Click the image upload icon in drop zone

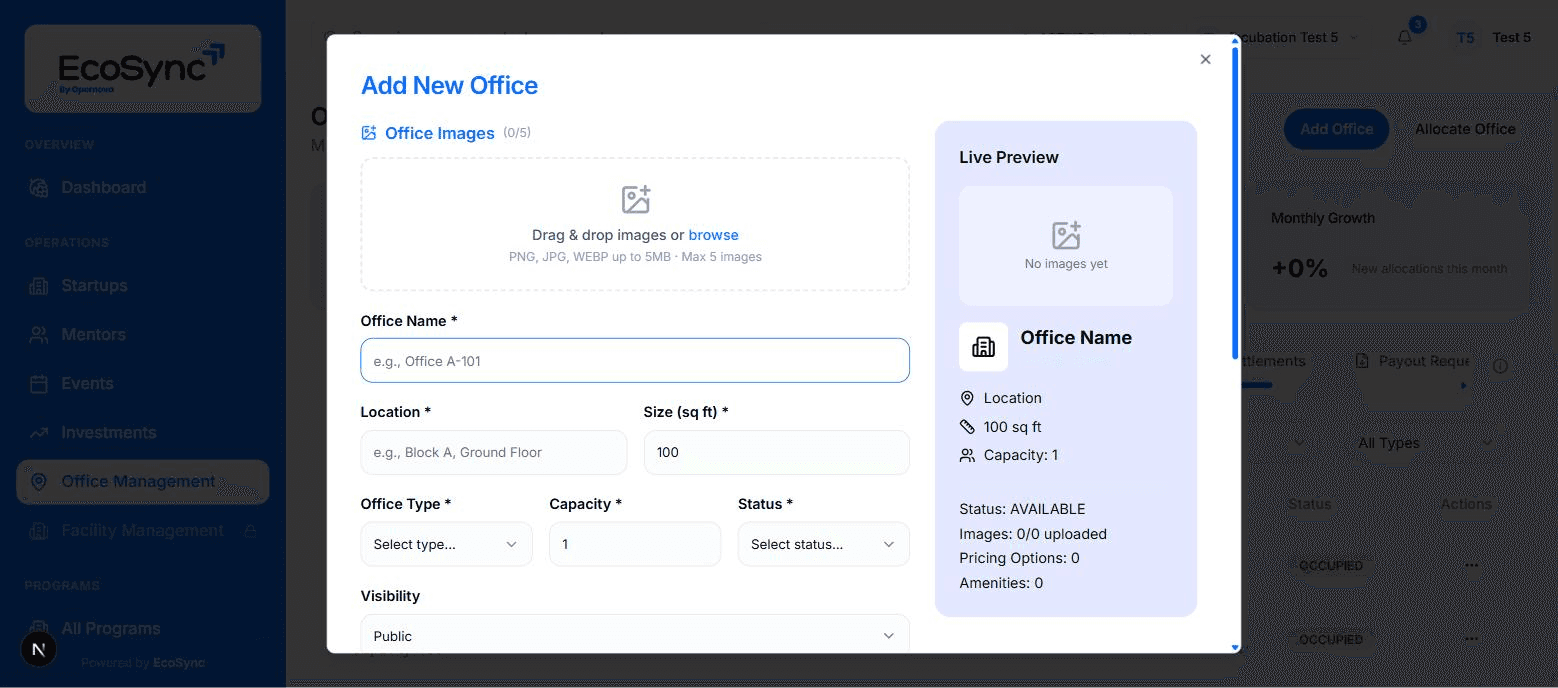point(636,199)
